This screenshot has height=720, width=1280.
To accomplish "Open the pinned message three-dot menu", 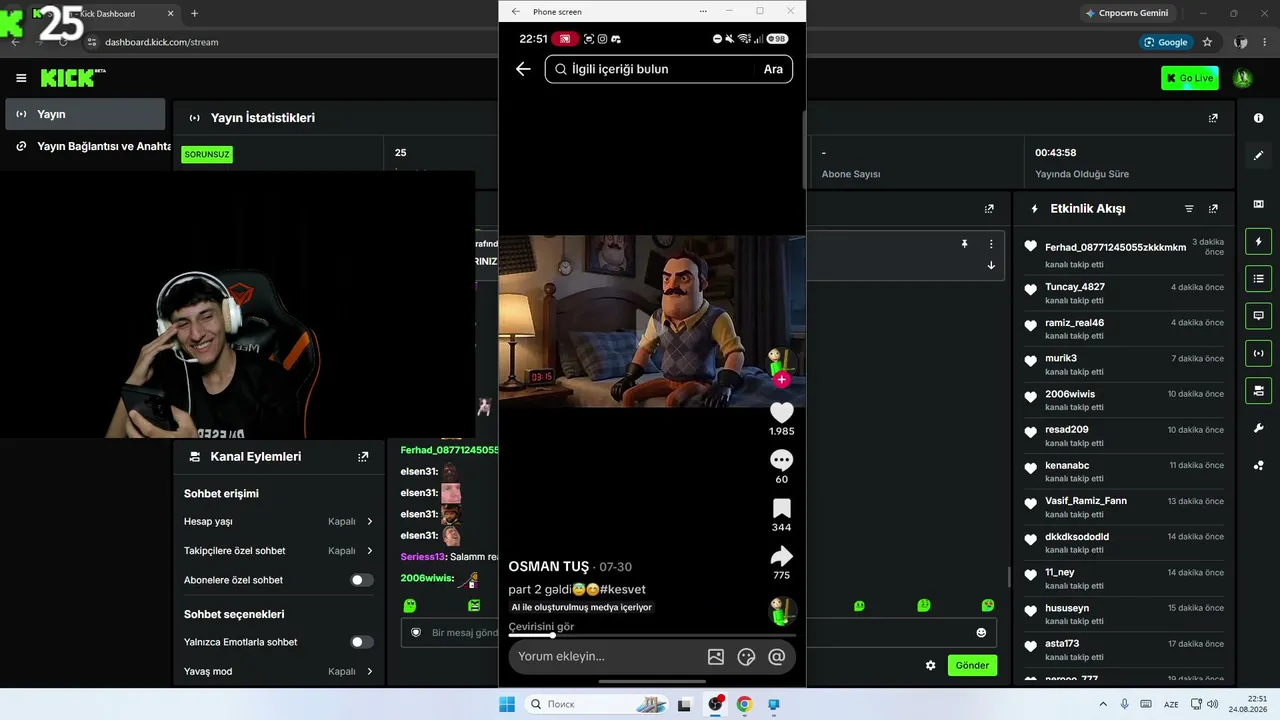I will pos(991,244).
